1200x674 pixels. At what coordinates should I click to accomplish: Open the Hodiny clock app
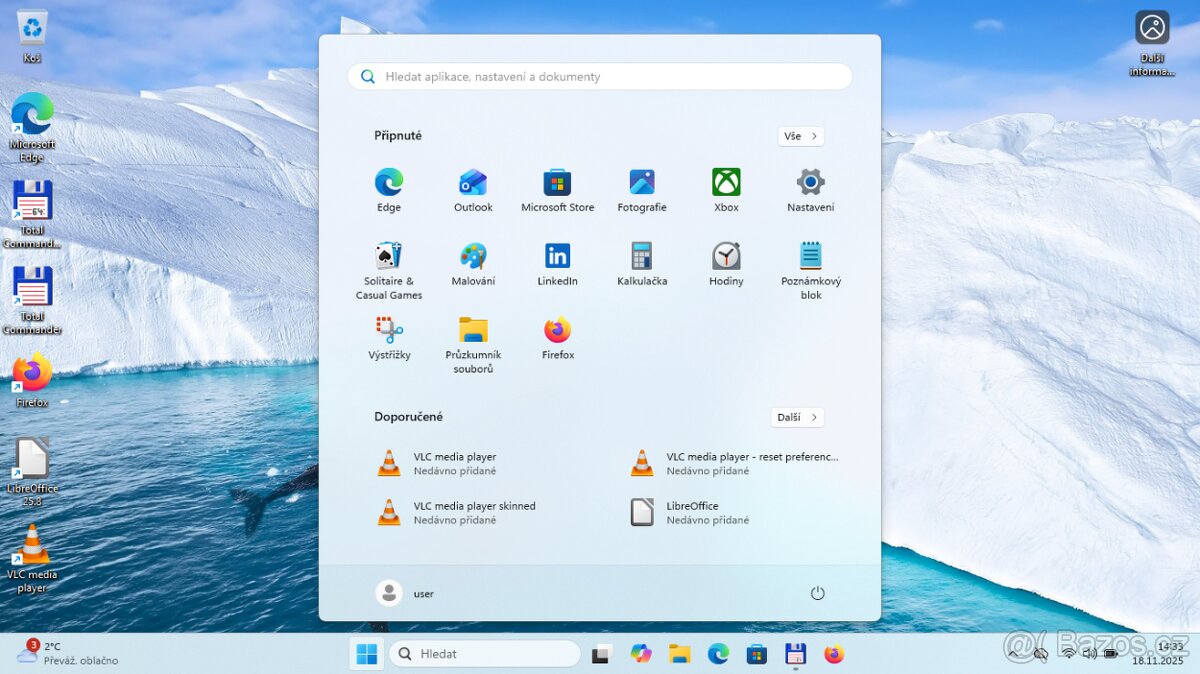(725, 257)
